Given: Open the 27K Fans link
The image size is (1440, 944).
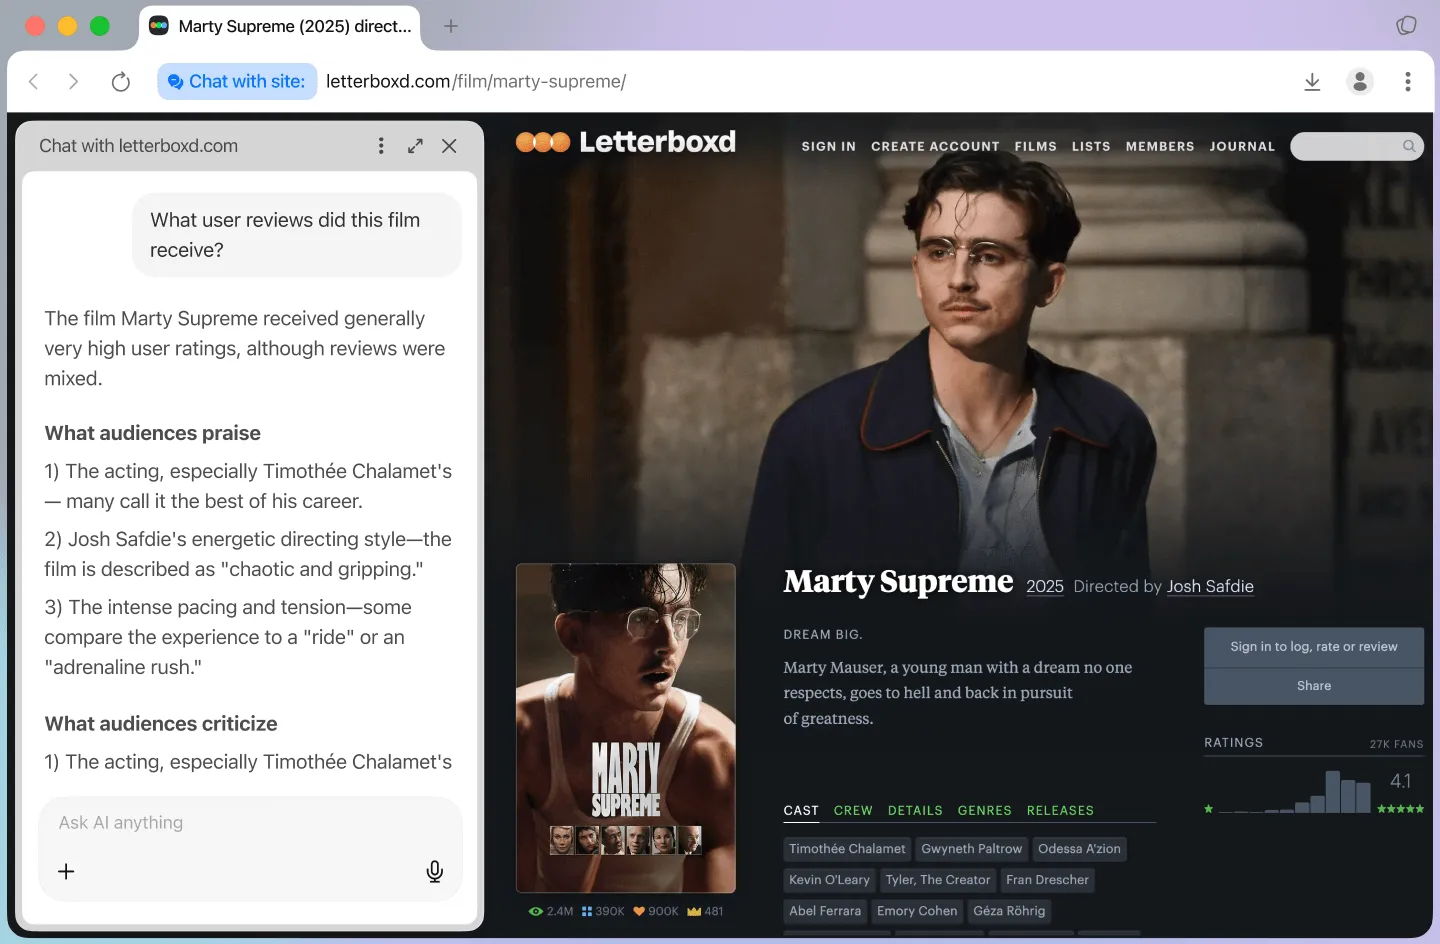Looking at the screenshot, I should point(1396,744).
